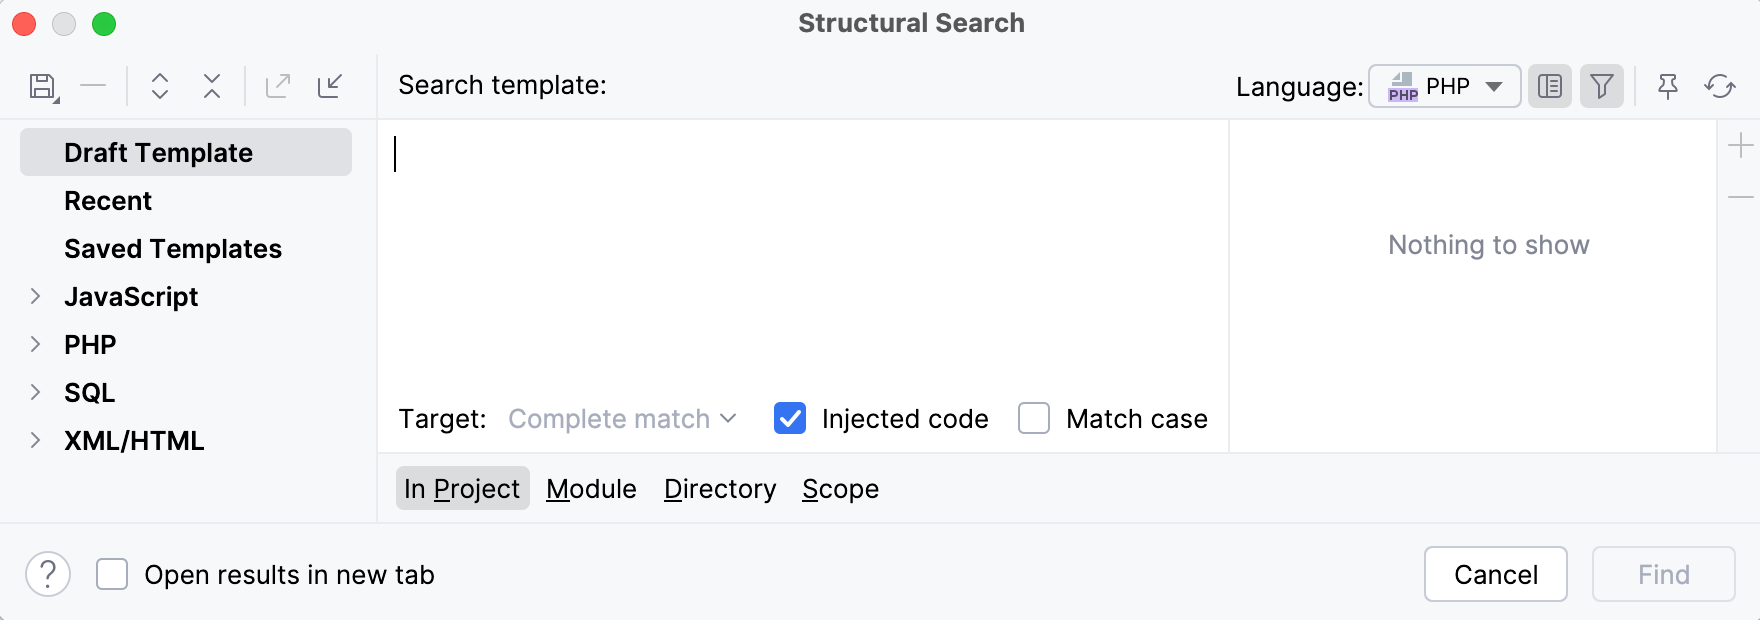Viewport: 1760px width, 620px height.
Task: Click the Export Template to Clipboard icon
Action: 277,86
